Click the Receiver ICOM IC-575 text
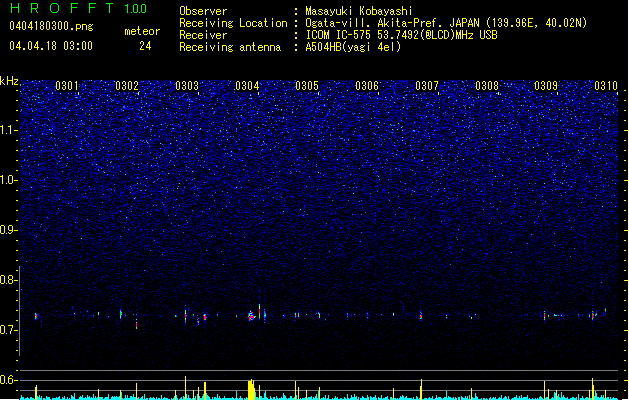The width and height of the screenshot is (629, 400). click(401, 35)
